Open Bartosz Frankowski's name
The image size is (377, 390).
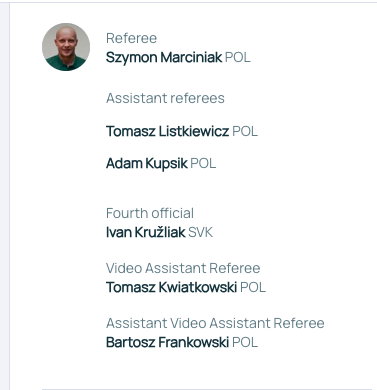(168, 342)
